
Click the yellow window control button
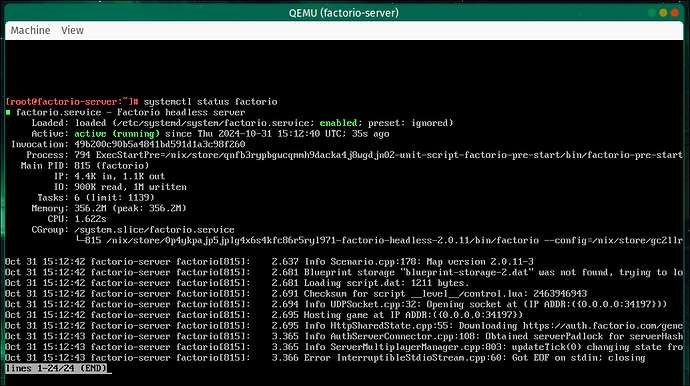[x=663, y=13]
